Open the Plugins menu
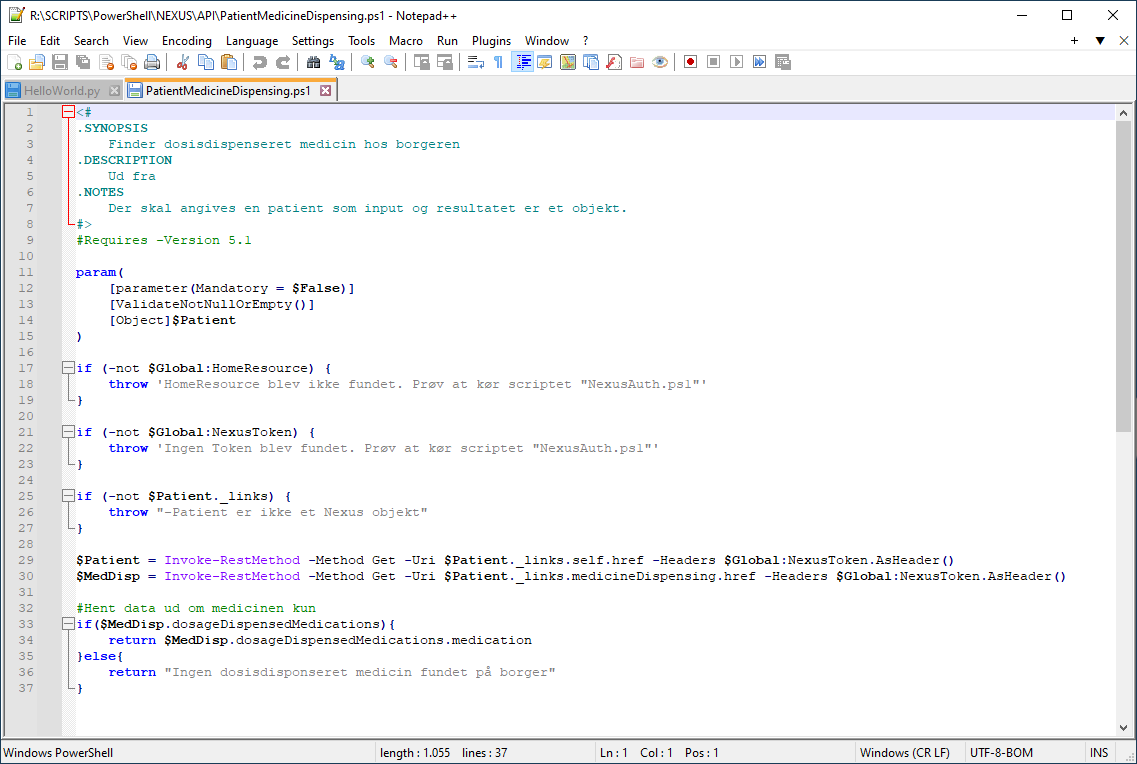The image size is (1137, 764). pos(491,41)
